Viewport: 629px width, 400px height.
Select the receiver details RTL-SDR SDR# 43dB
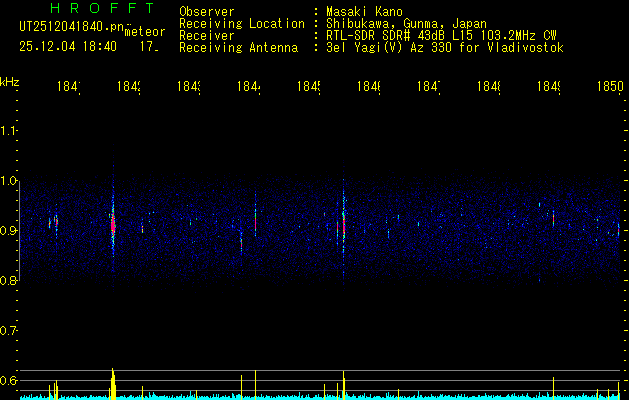point(386,36)
